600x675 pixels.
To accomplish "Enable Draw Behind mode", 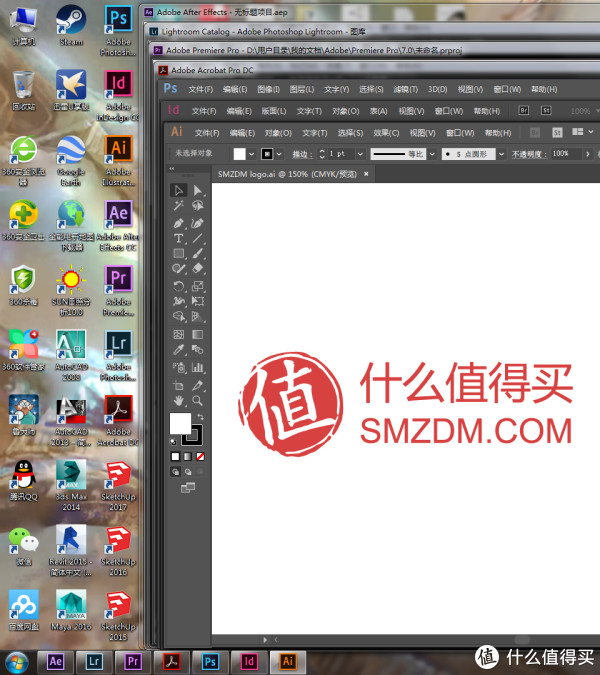I will pyautogui.click(x=188, y=472).
